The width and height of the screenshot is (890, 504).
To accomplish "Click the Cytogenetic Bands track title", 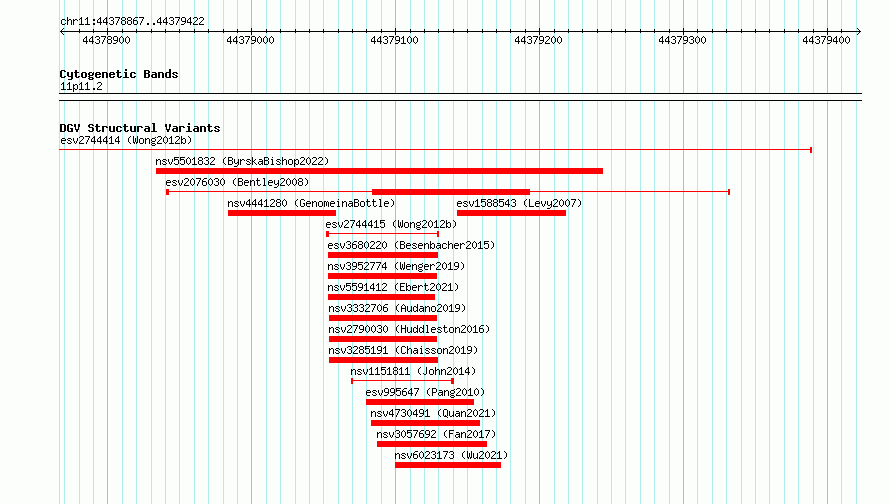I will [x=119, y=74].
